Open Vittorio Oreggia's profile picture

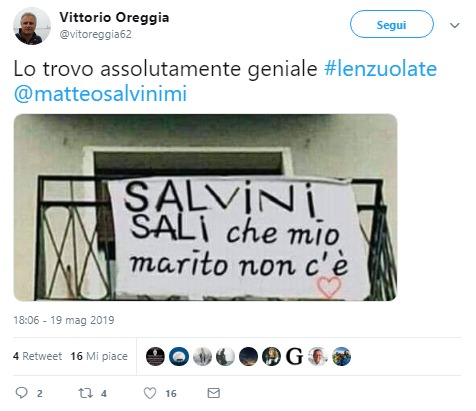[31, 26]
